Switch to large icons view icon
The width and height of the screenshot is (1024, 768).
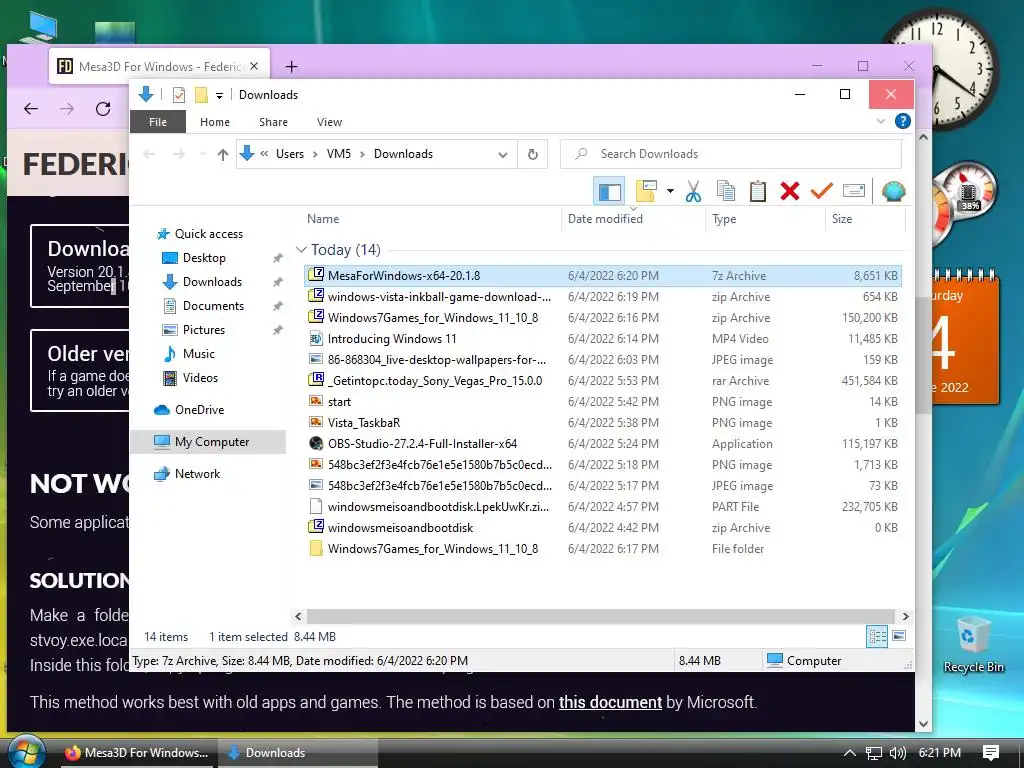899,636
